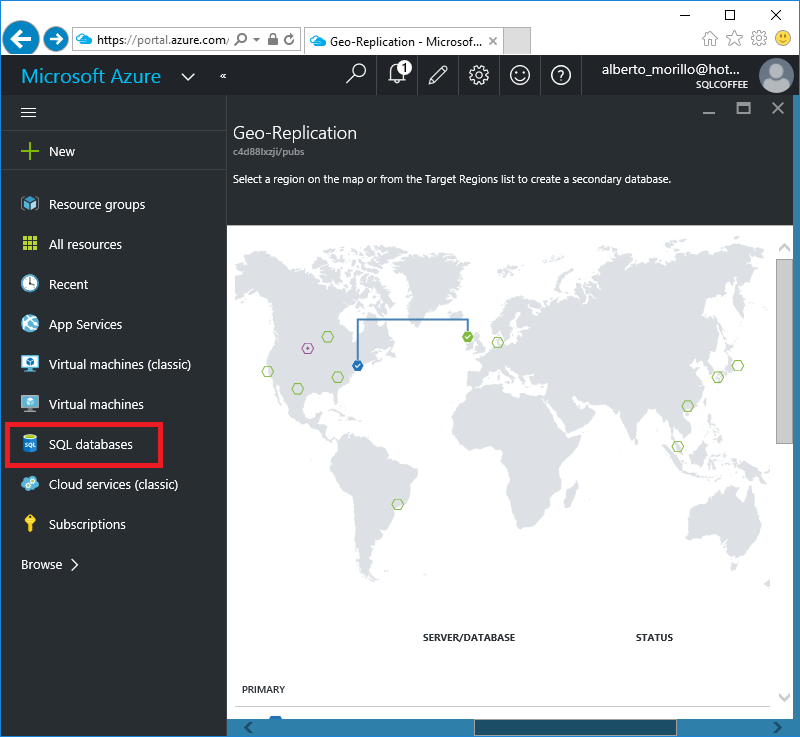This screenshot has height=737, width=800.
Task: Select the Geo-Replication browser tab
Action: click(403, 41)
